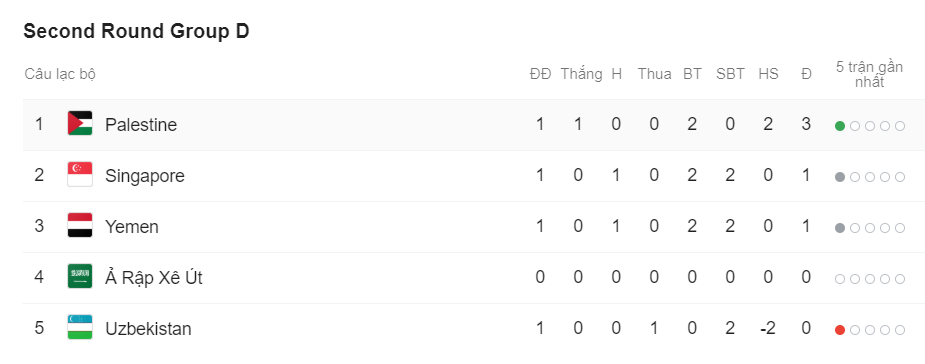Open the Palestine team name link

[x=141, y=124]
